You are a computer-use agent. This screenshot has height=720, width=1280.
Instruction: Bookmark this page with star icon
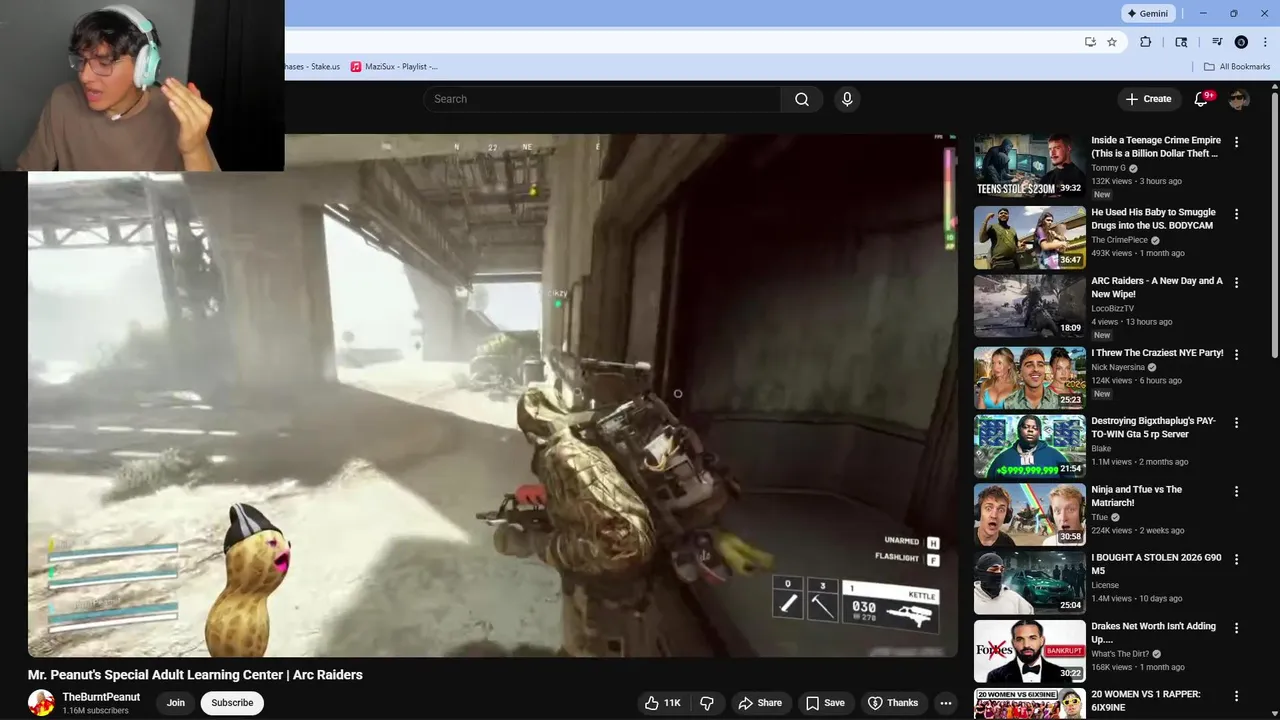1112,42
